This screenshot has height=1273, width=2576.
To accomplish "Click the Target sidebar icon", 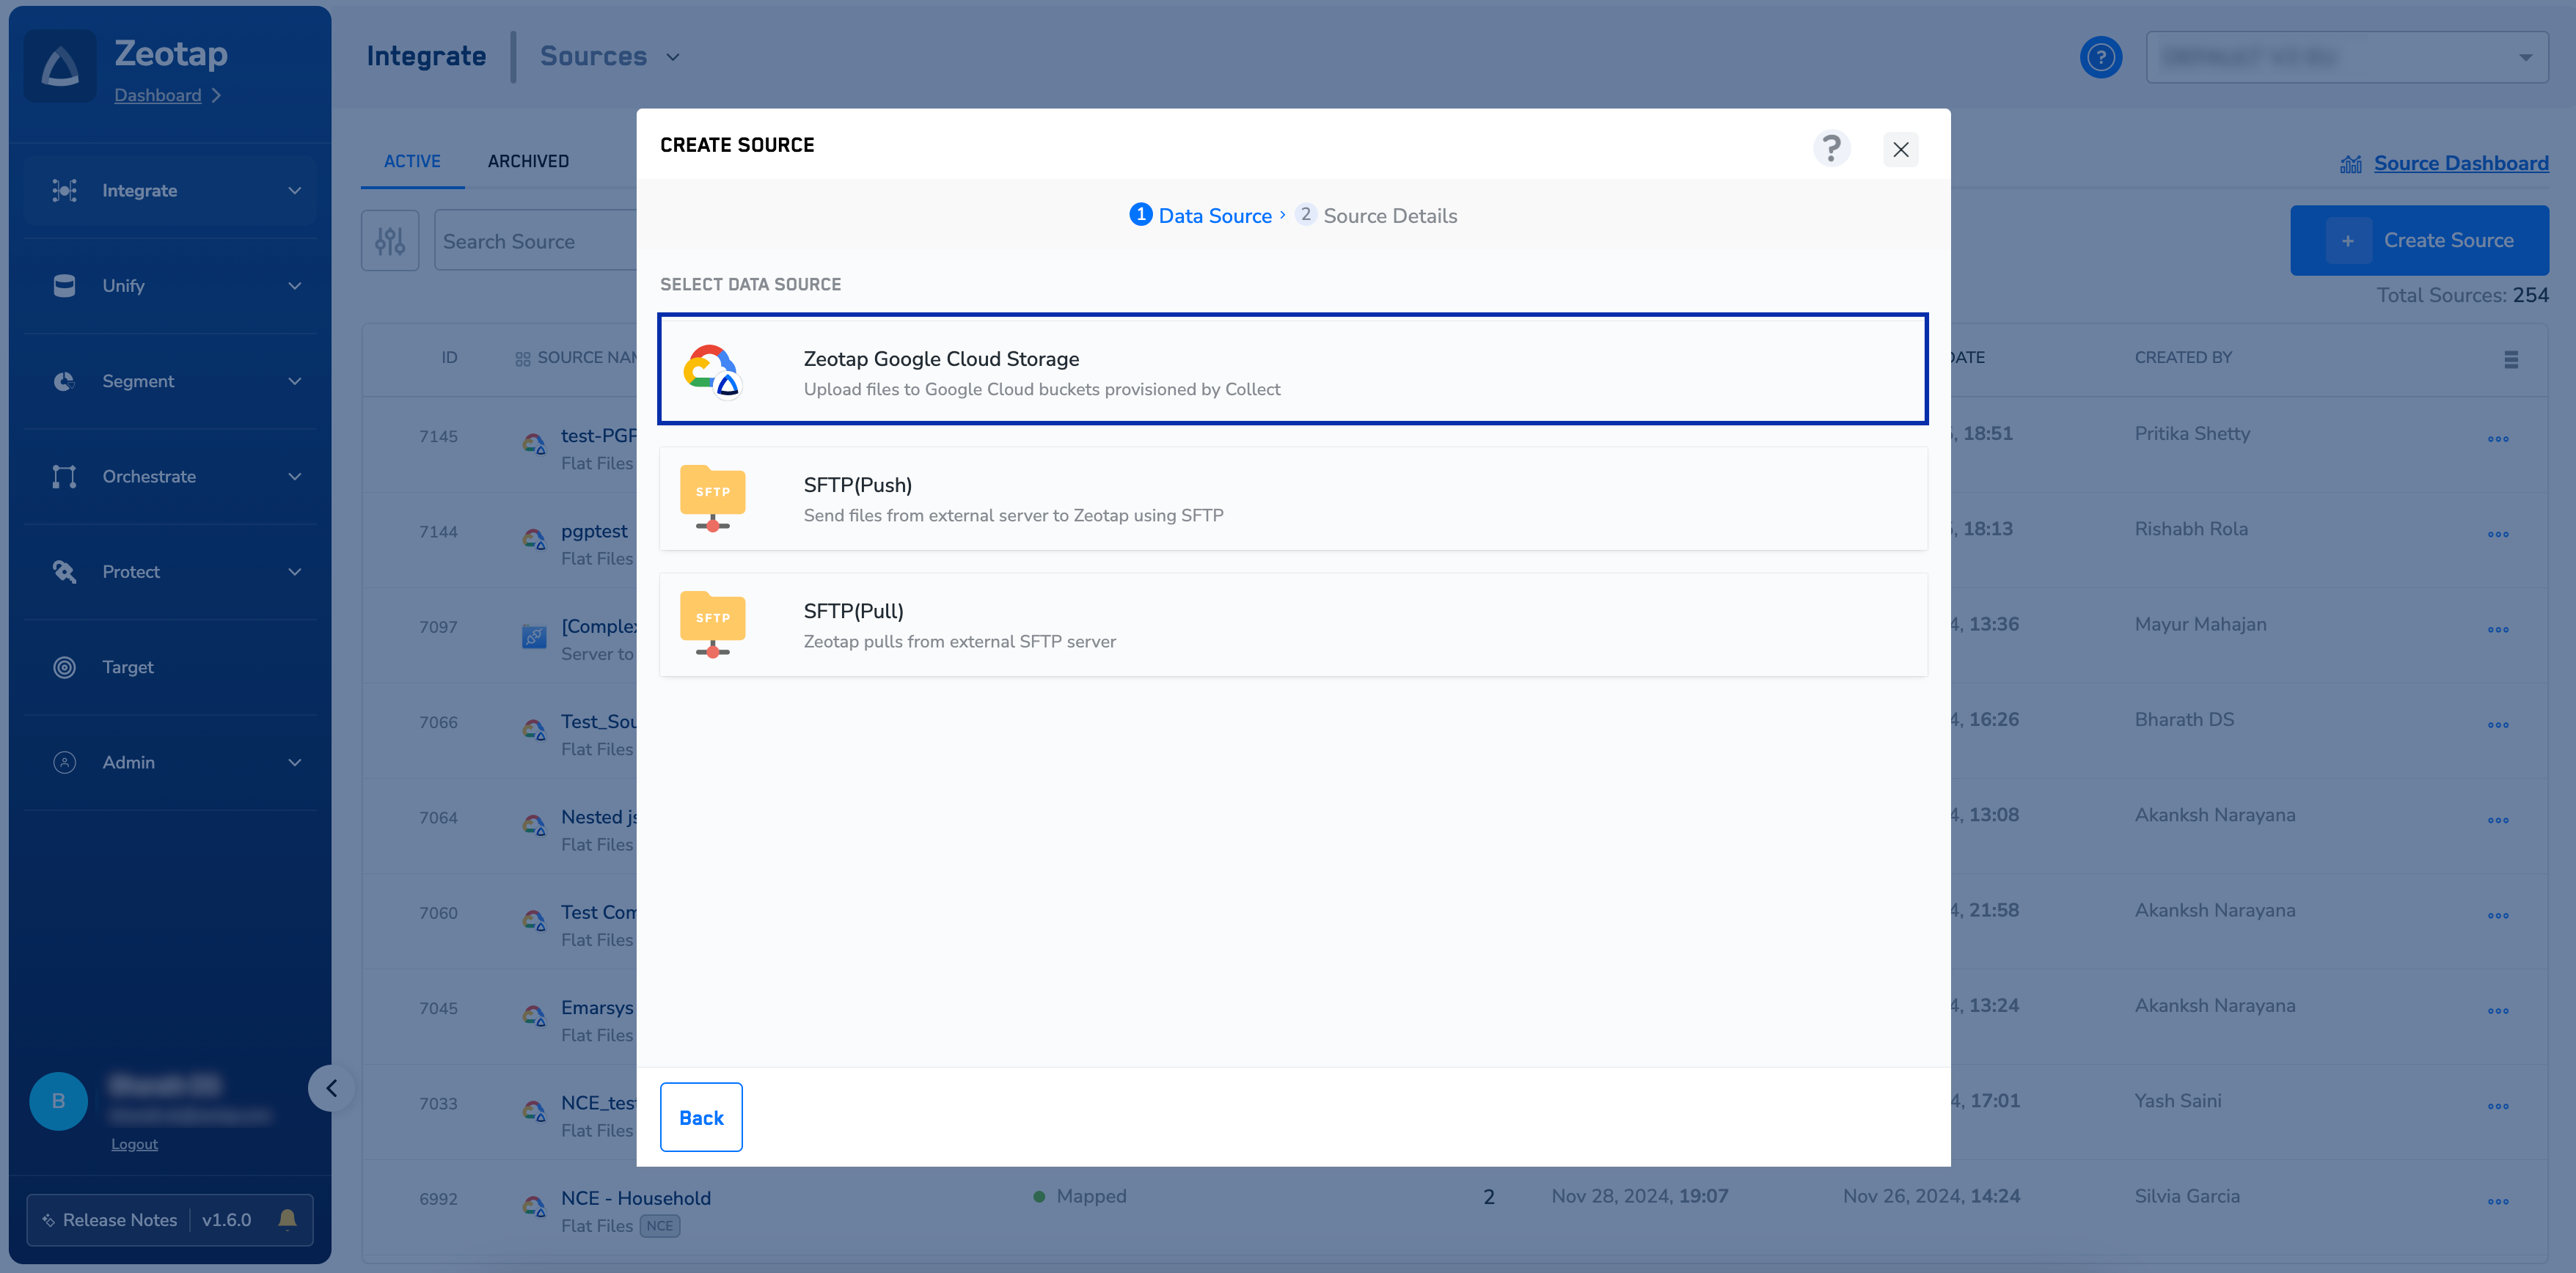I will coord(64,667).
